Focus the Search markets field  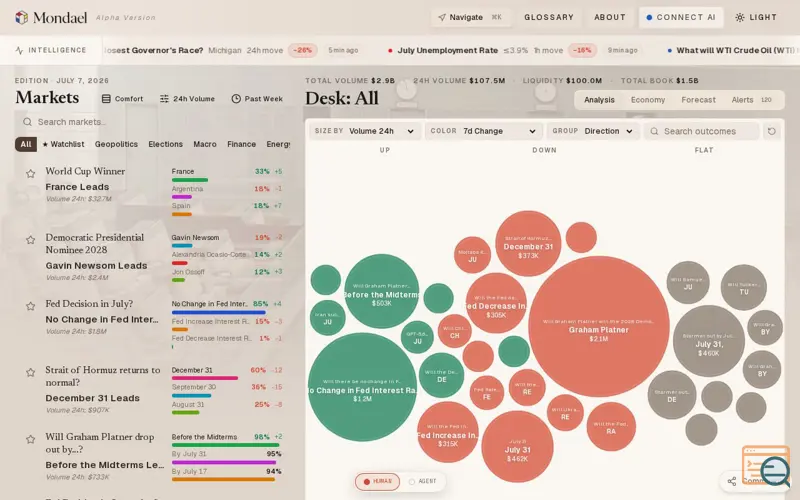click(x=153, y=122)
